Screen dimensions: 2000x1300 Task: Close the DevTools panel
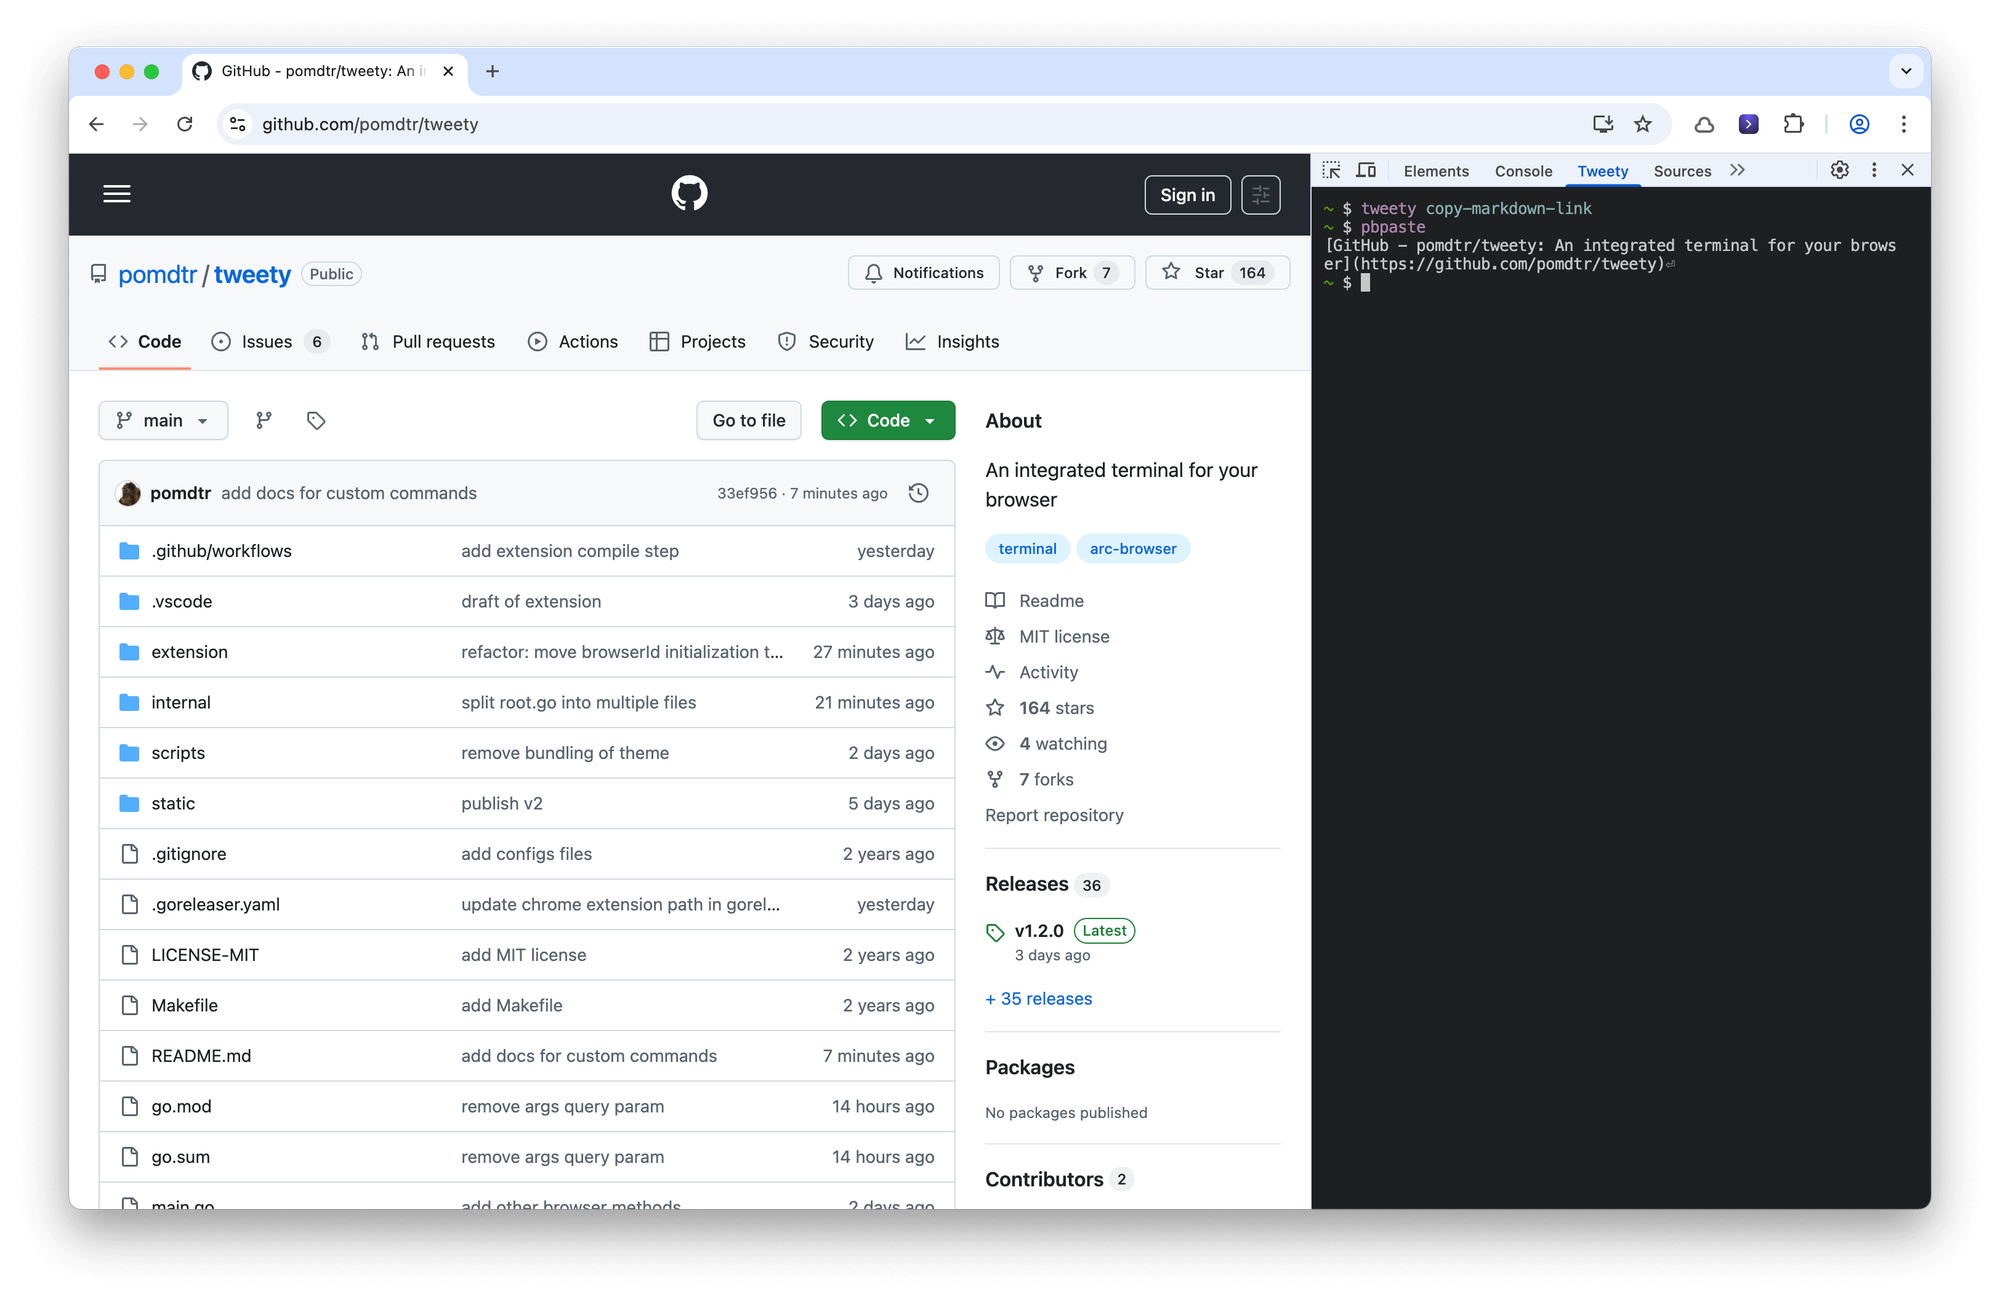coord(1908,171)
